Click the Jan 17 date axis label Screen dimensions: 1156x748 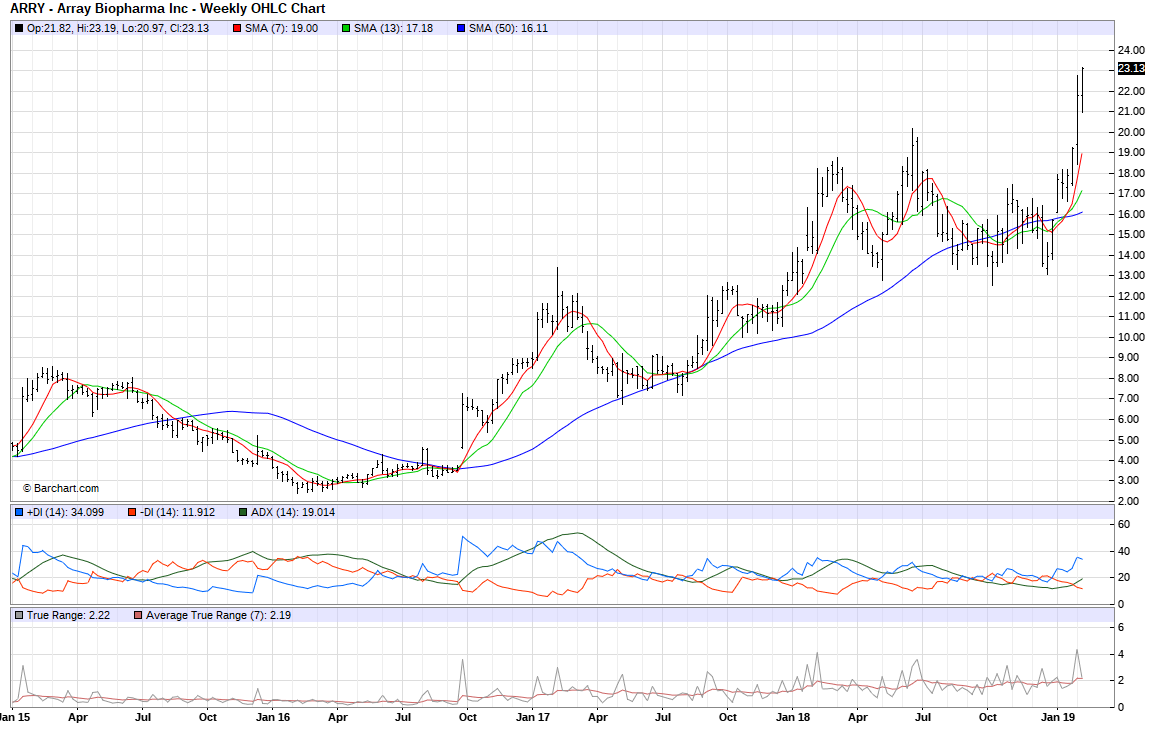[x=533, y=717]
